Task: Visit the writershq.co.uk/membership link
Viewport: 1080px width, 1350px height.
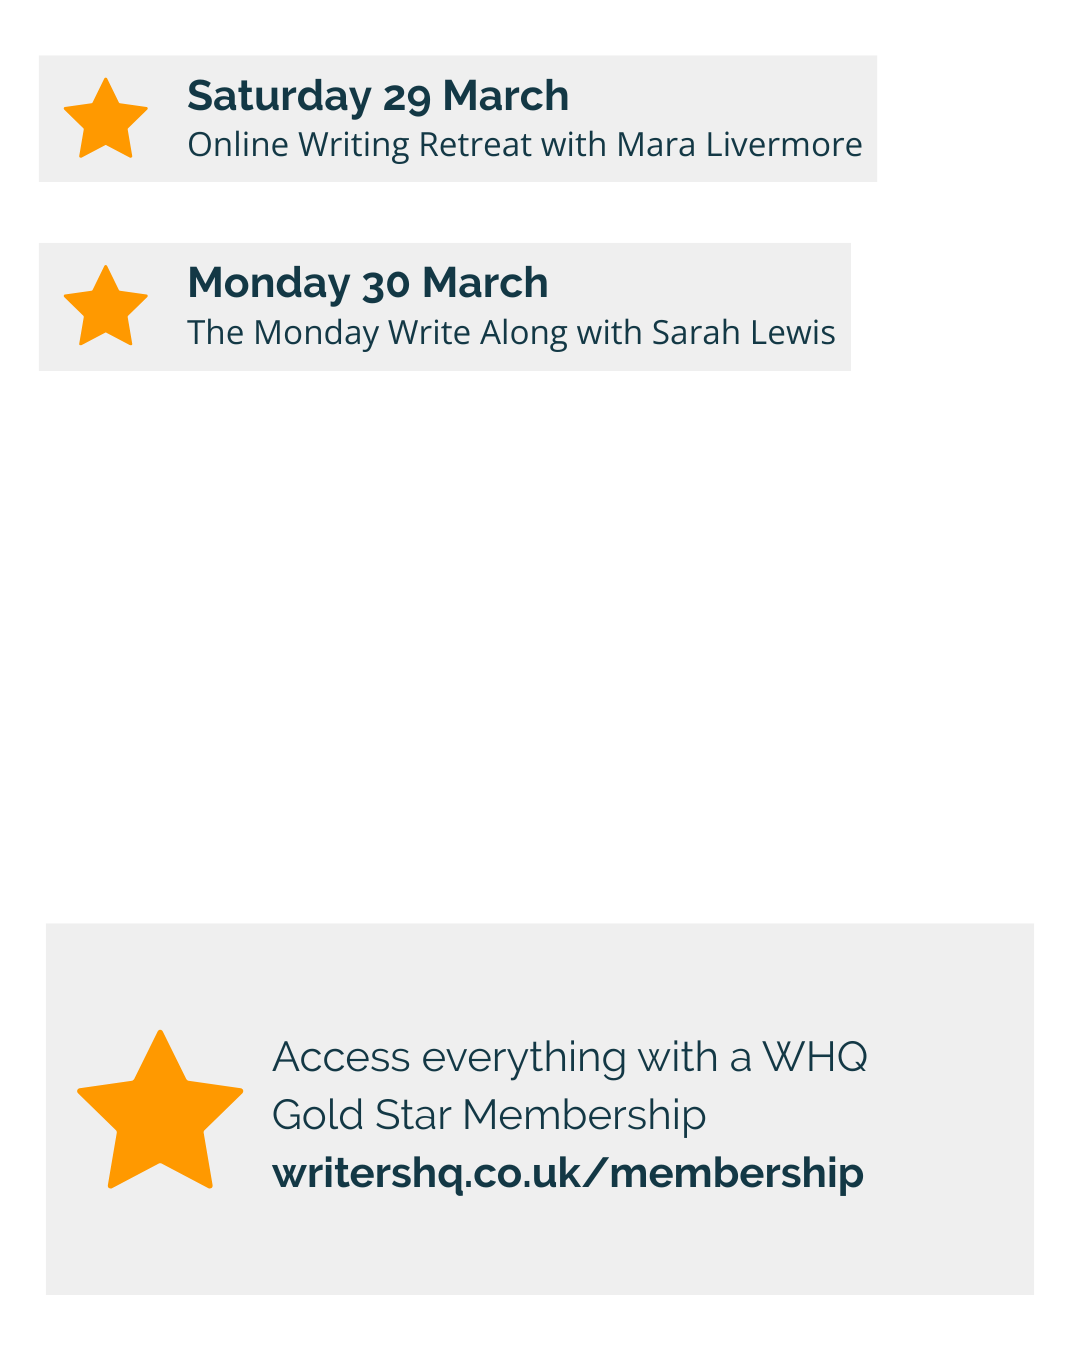Action: click(x=567, y=1173)
